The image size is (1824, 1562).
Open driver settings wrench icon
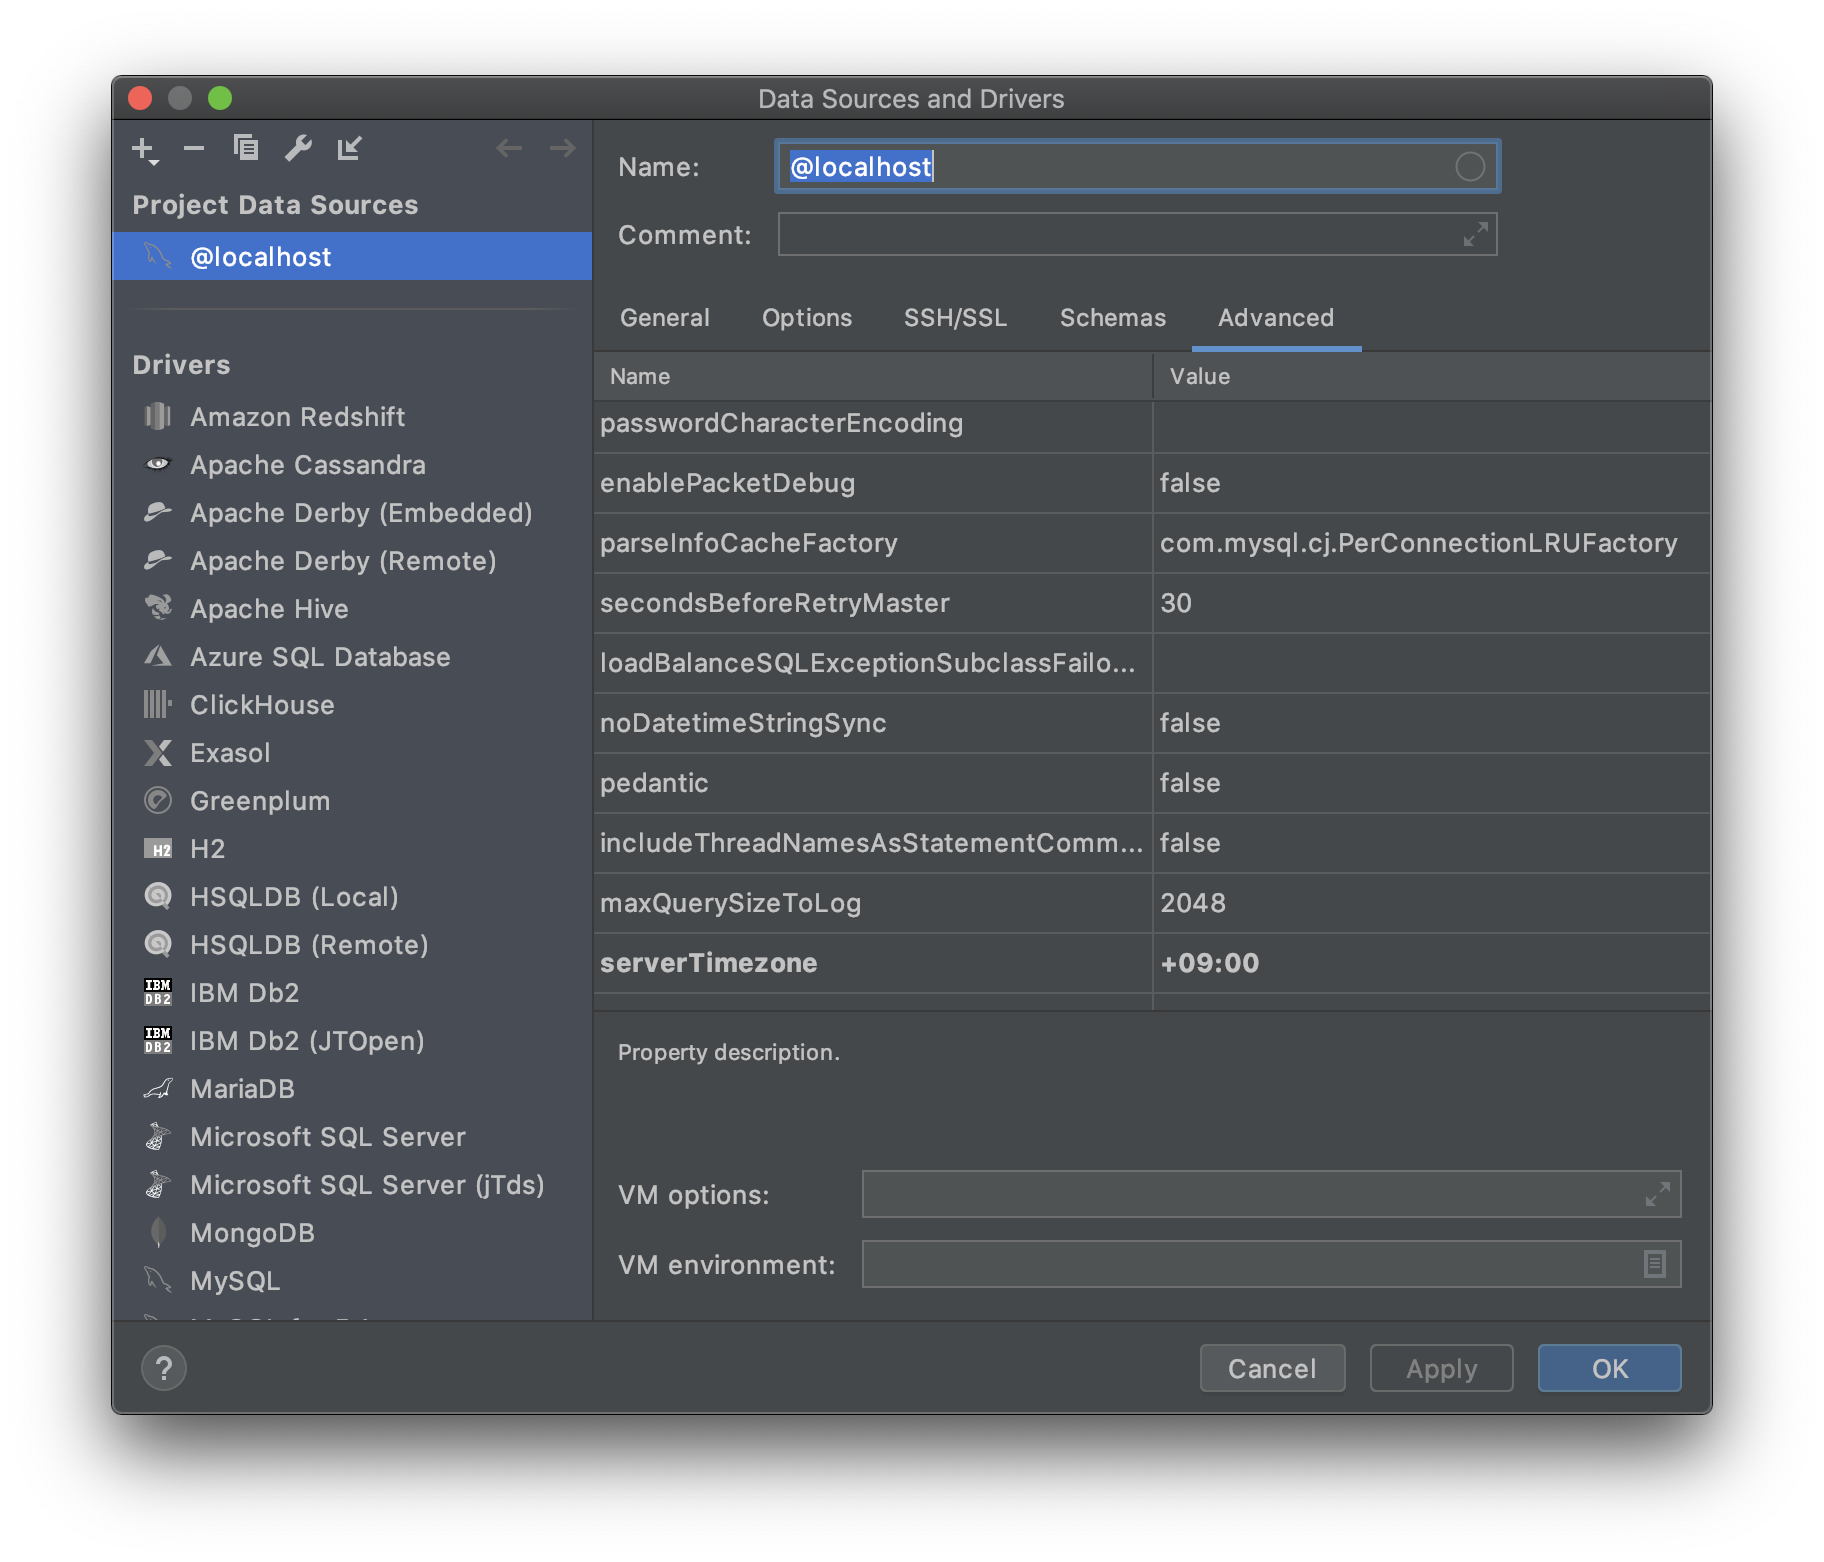[298, 148]
